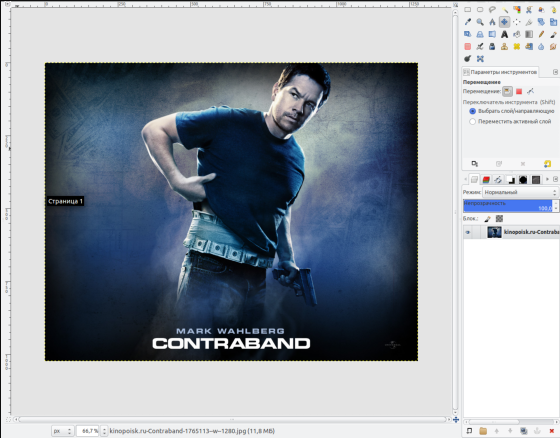Image resolution: width=560 pixels, height=438 pixels.
Task: Switch to the Layers tab
Action: [474, 179]
